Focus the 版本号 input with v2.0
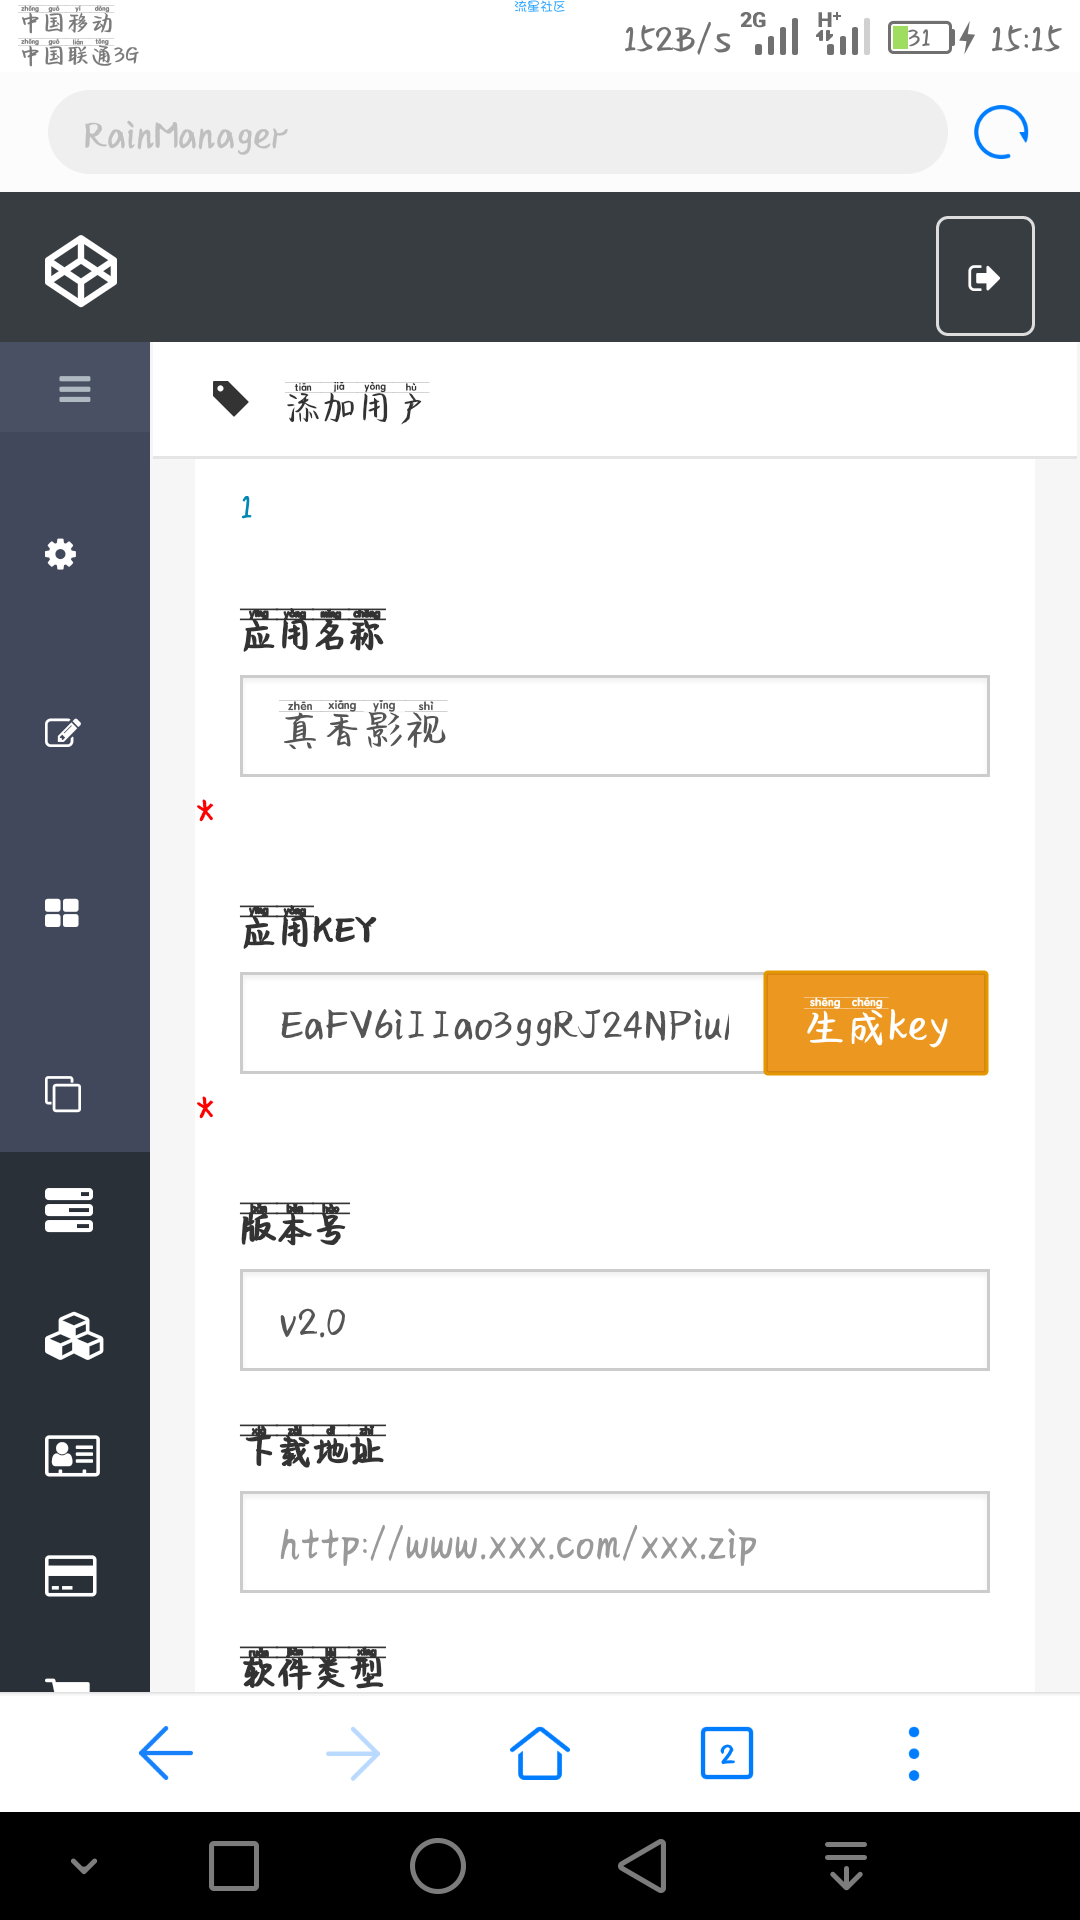This screenshot has width=1080, height=1920. 615,1320
